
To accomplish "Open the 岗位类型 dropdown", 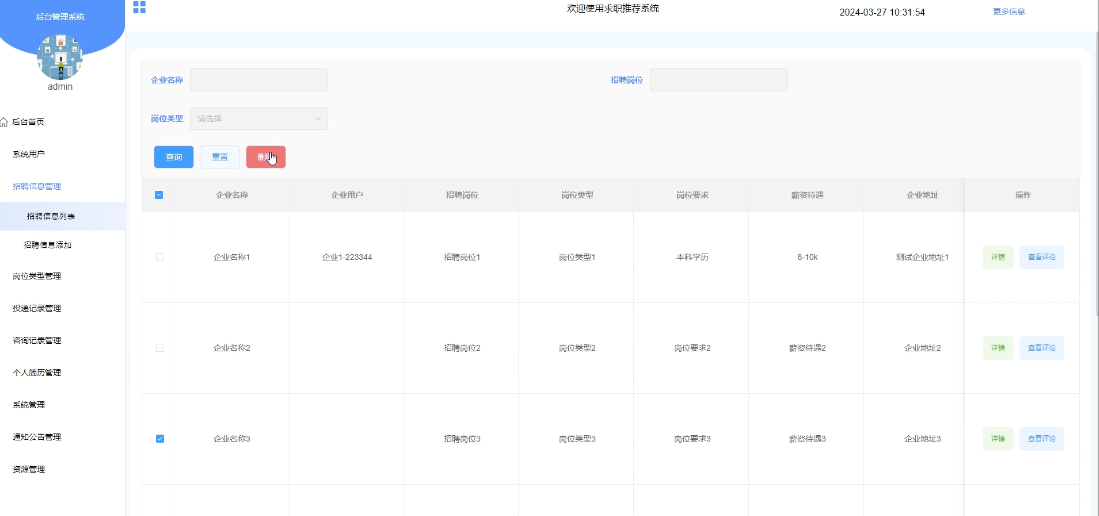I will click(259, 118).
